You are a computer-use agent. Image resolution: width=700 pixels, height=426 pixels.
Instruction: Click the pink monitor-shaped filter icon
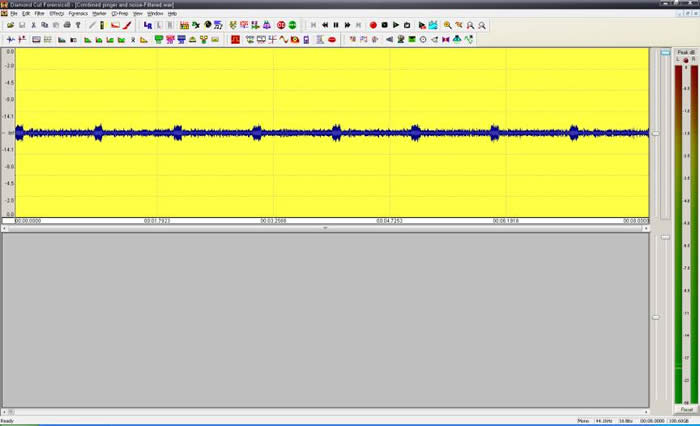pos(170,40)
